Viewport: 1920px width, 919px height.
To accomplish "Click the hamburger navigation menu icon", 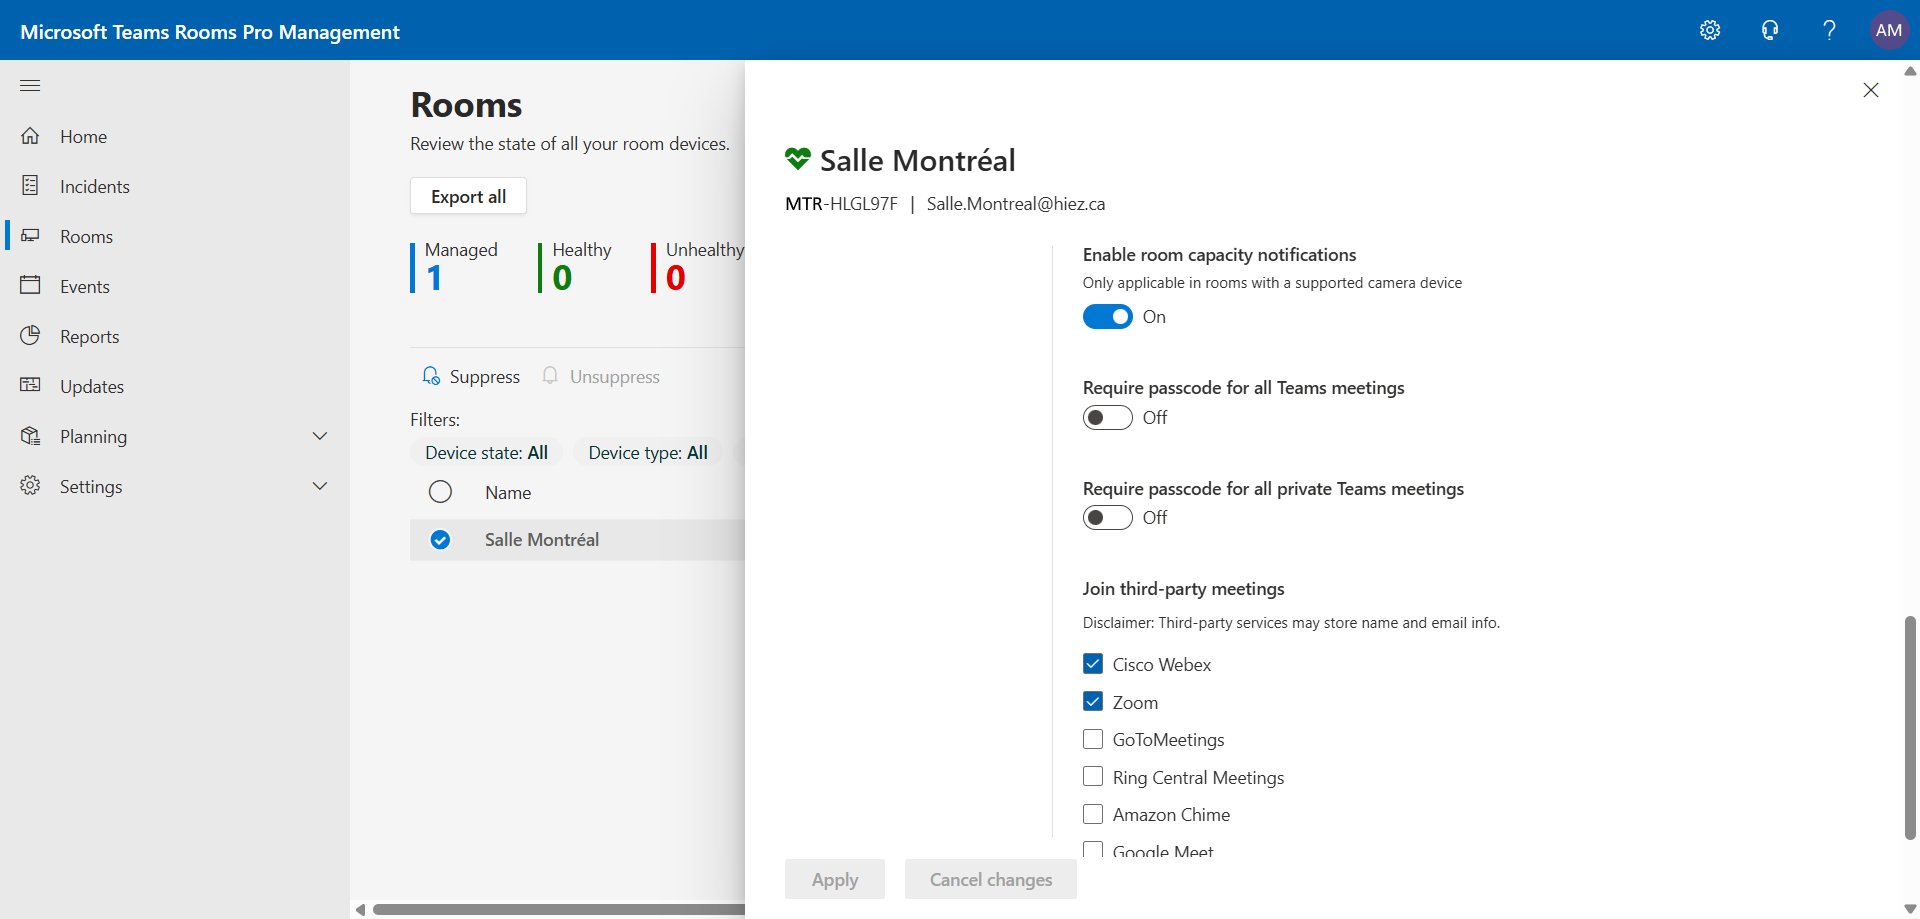I will (x=30, y=86).
